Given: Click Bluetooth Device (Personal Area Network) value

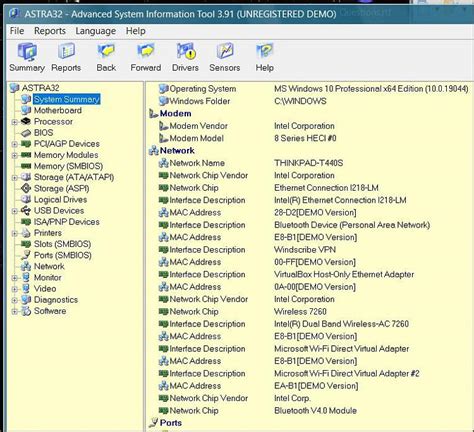Looking at the screenshot, I should [352, 225].
